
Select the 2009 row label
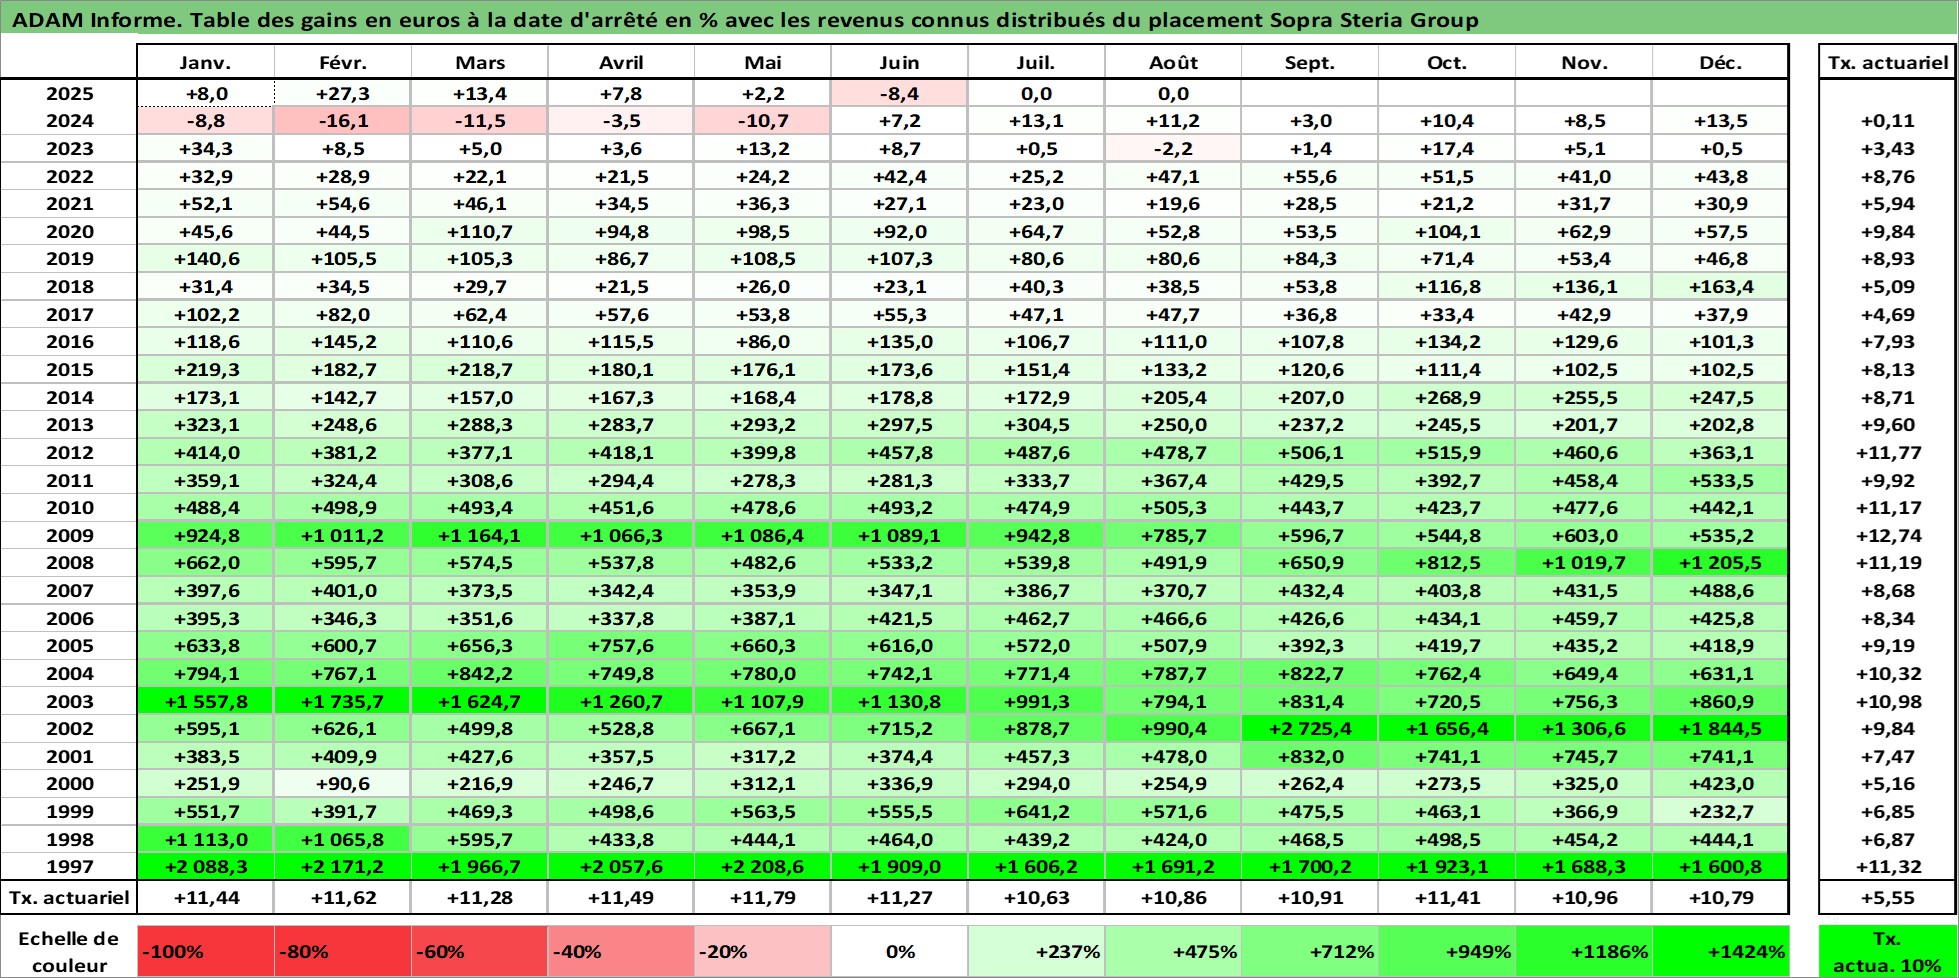(x=69, y=536)
